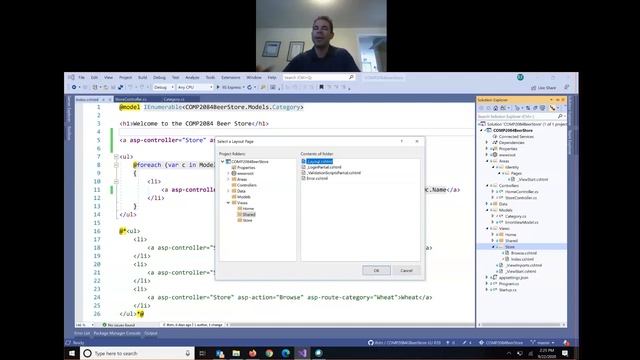Image resolution: width=640 pixels, height=360 pixels.
Task: Select appsettings.json in Solution Explorer
Action: (x=513, y=277)
